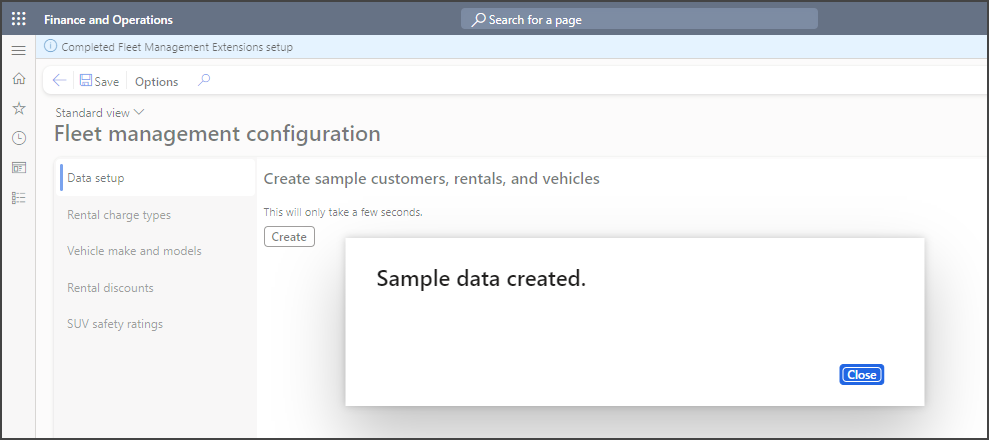Click the Search for a page field
Image resolution: width=989 pixels, height=440 pixels.
click(640, 19)
